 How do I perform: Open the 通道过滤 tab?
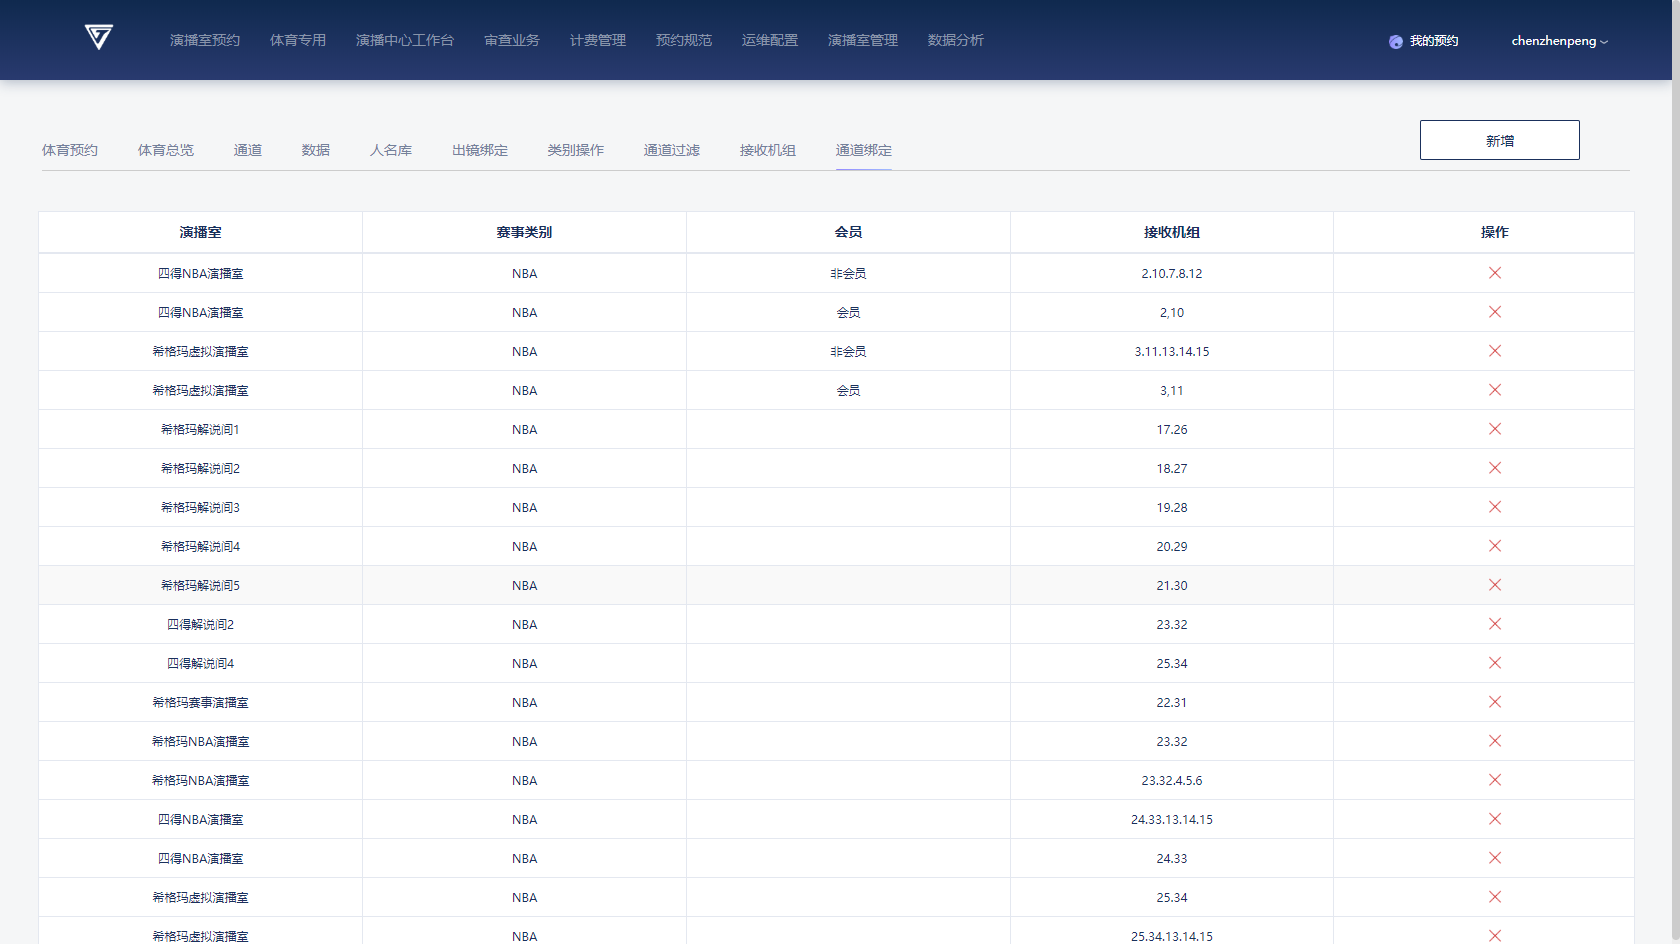click(x=671, y=150)
